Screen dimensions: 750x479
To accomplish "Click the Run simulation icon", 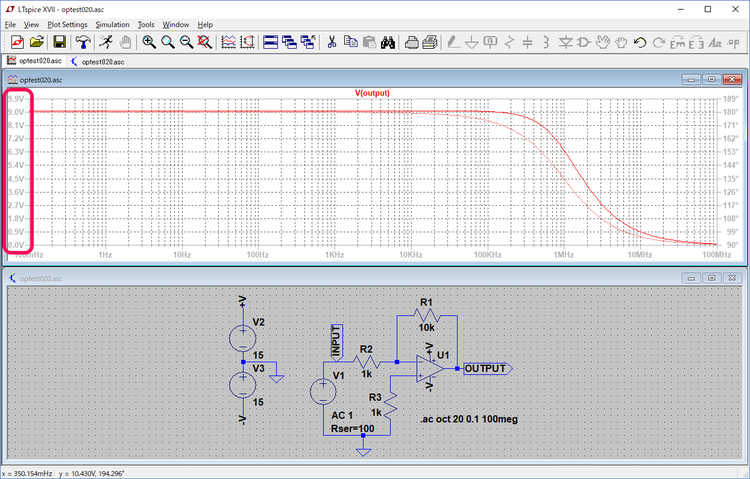I will click(104, 42).
